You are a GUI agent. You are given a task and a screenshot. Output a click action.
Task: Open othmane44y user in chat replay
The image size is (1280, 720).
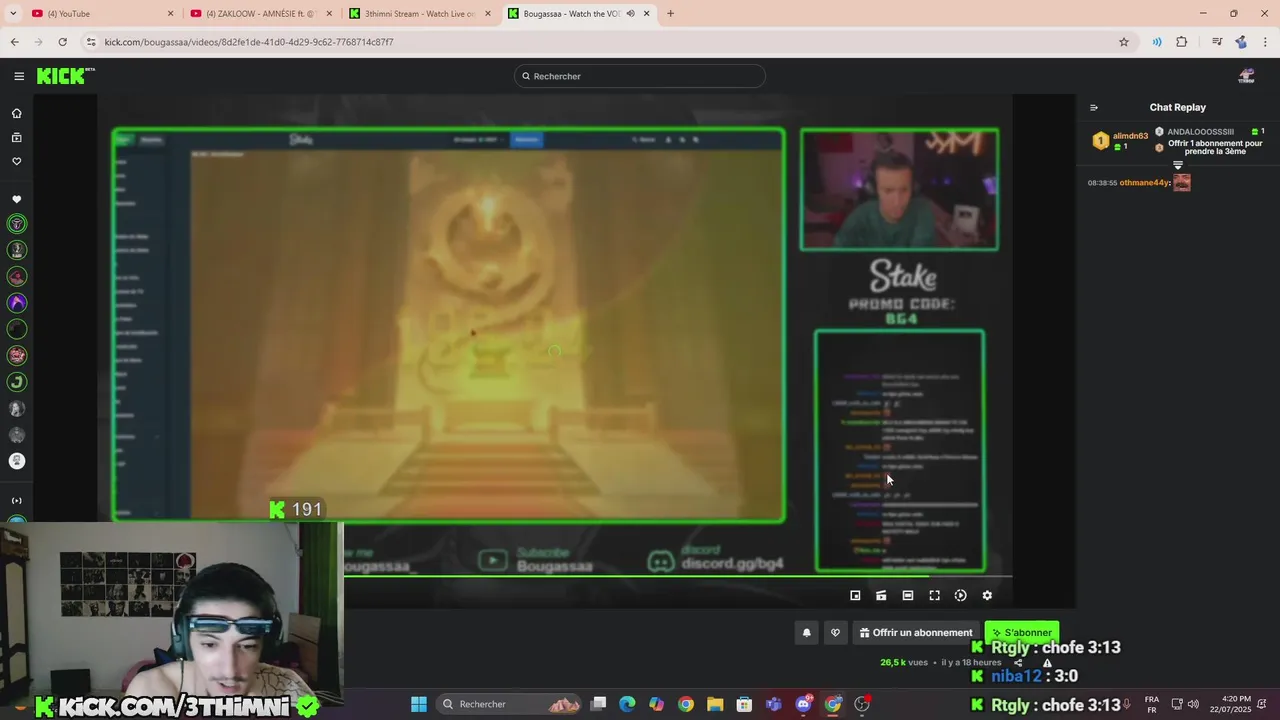tap(1144, 183)
